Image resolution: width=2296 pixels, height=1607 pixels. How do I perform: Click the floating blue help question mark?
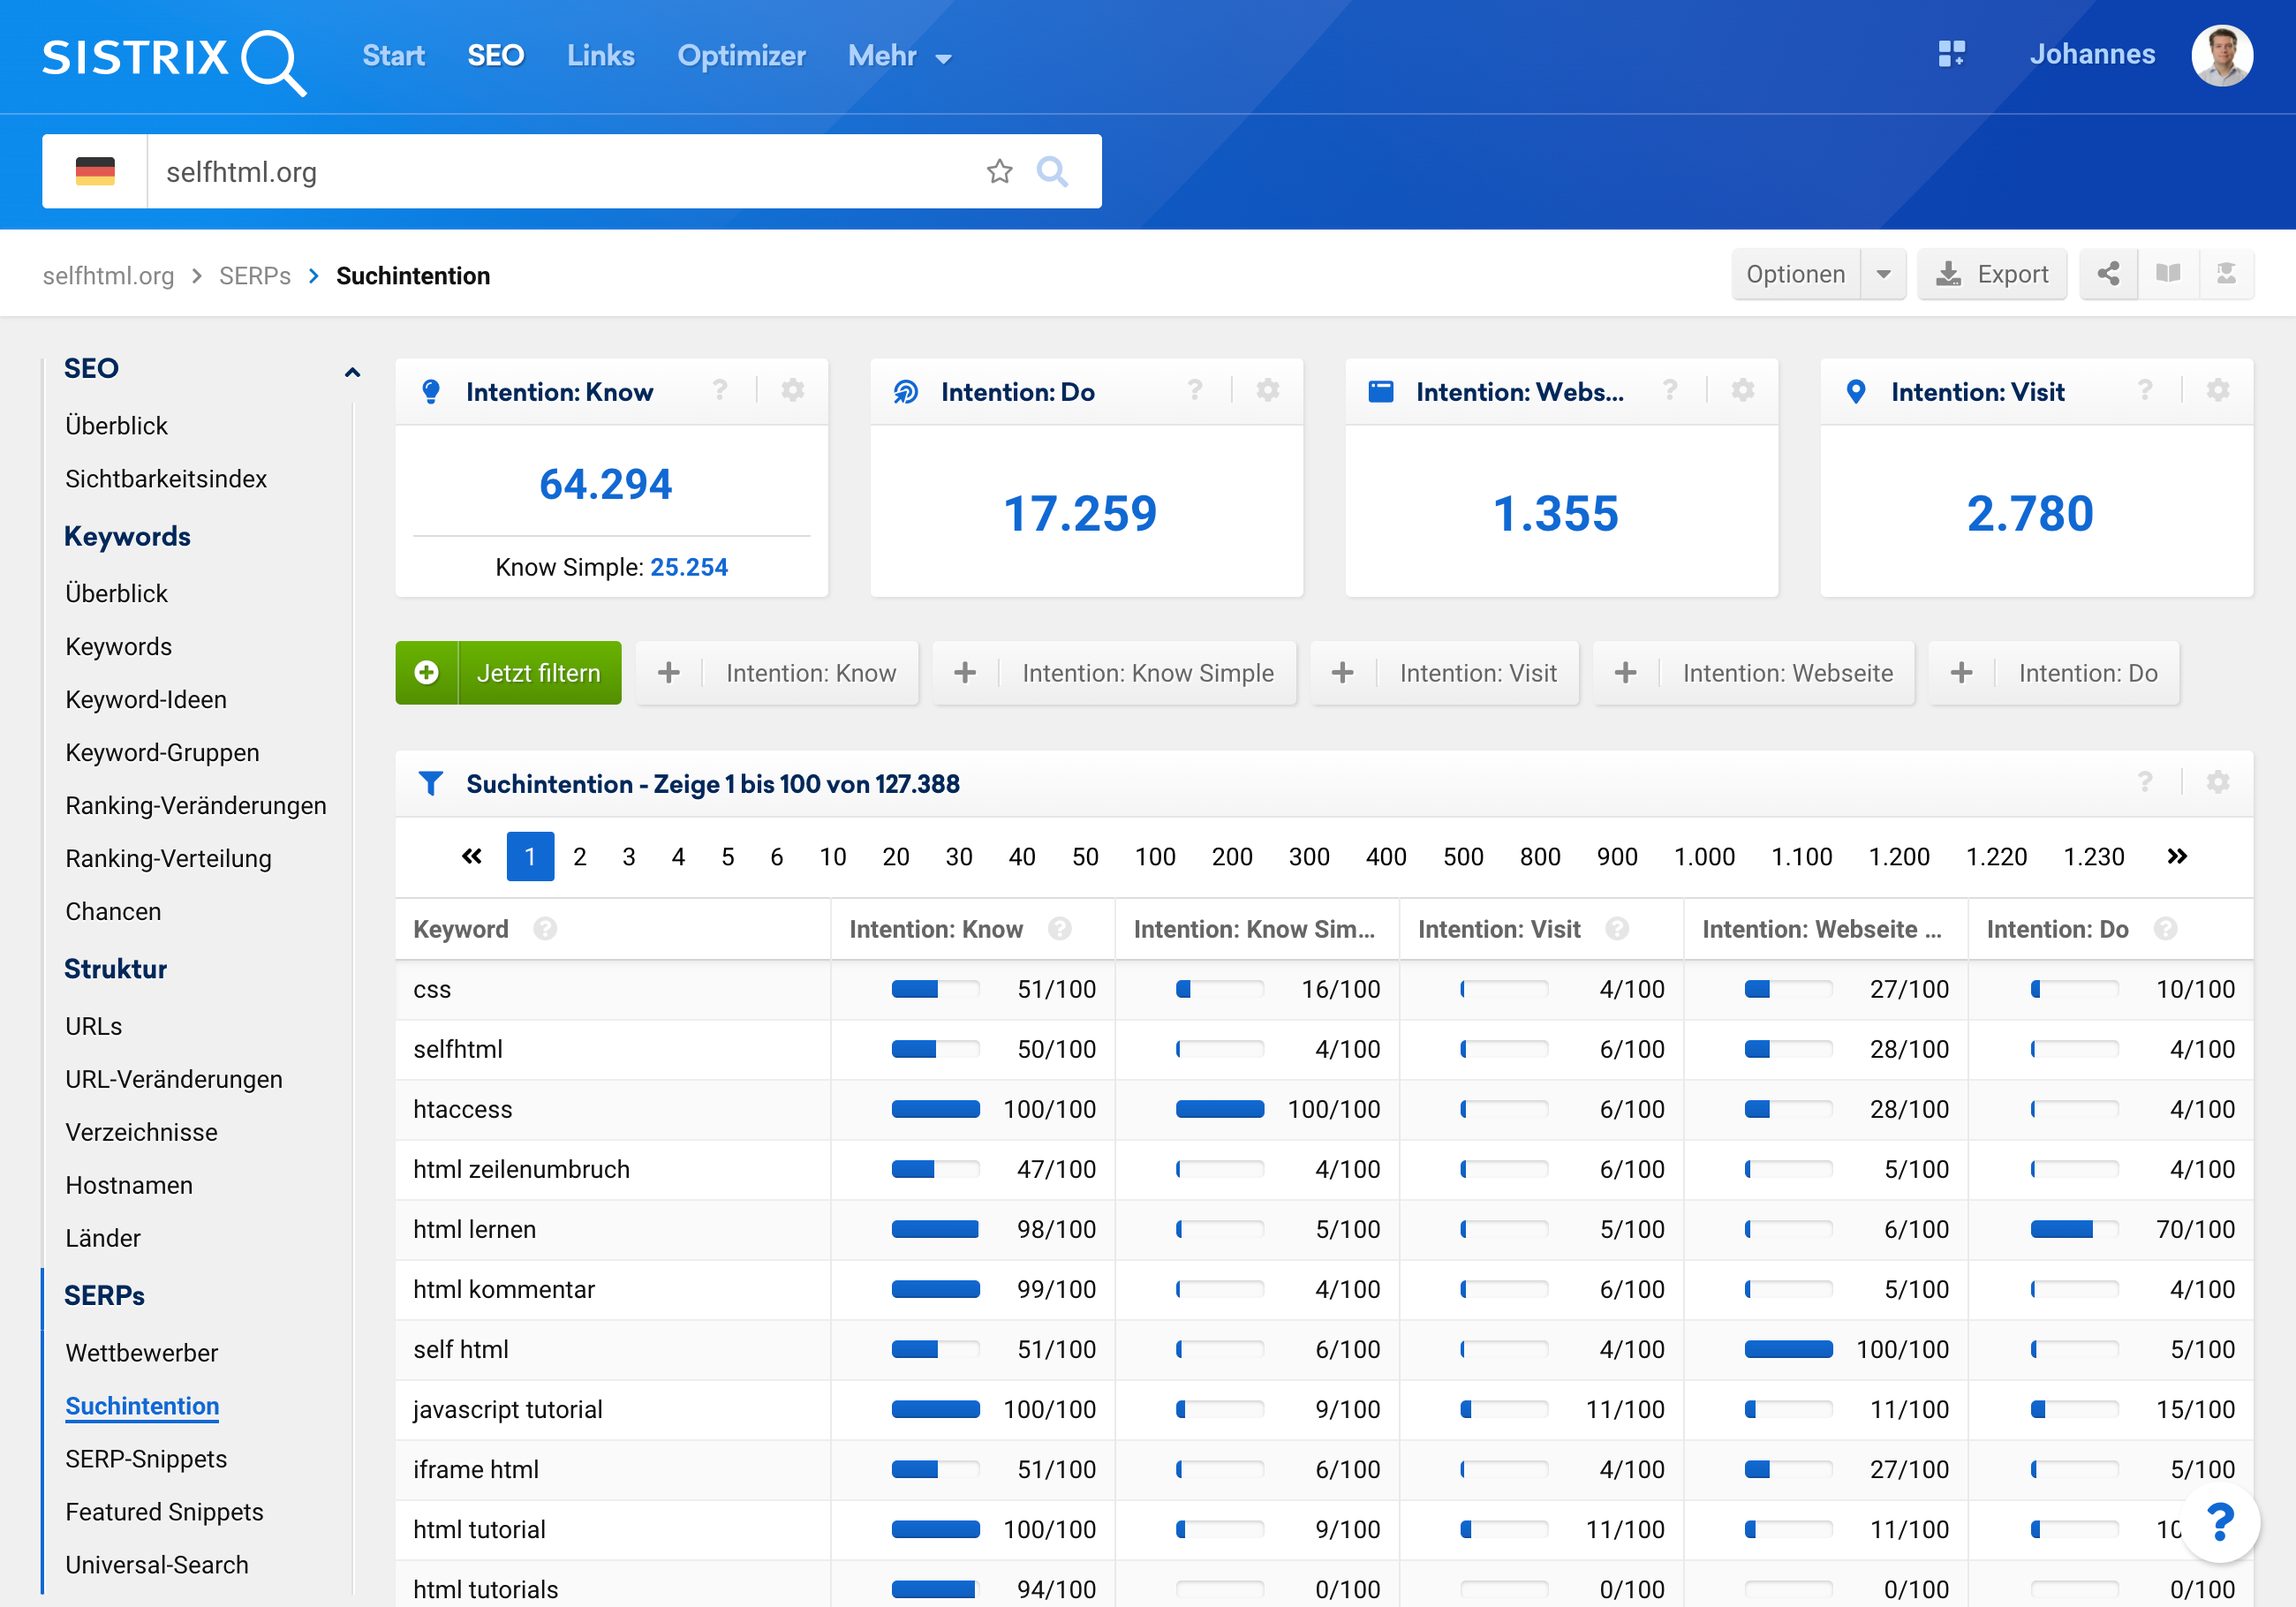[x=2220, y=1523]
